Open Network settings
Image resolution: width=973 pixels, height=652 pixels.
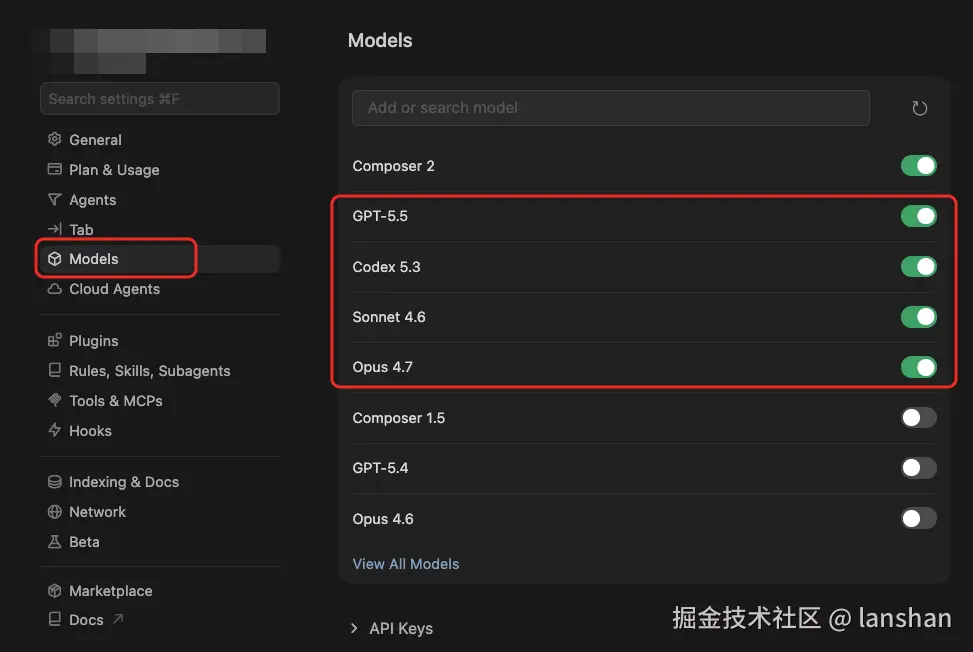click(x=159, y=512)
